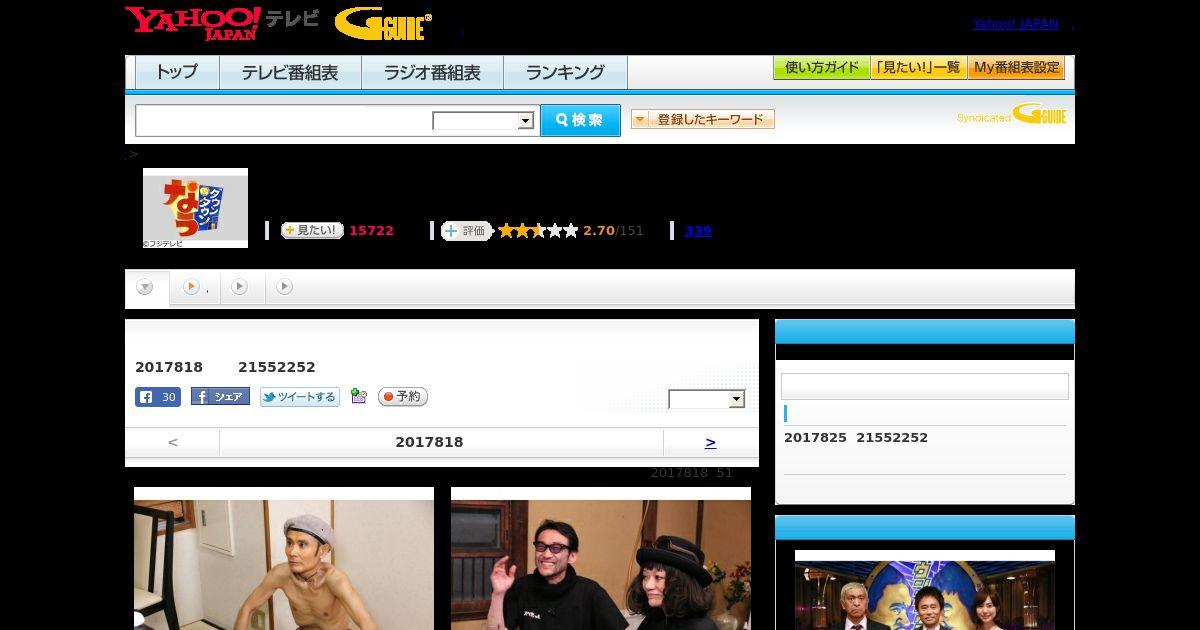The height and width of the screenshot is (630, 1200).
Task: Open the 登録したキーワード dropdown
Action: pyautogui.click(x=703, y=120)
